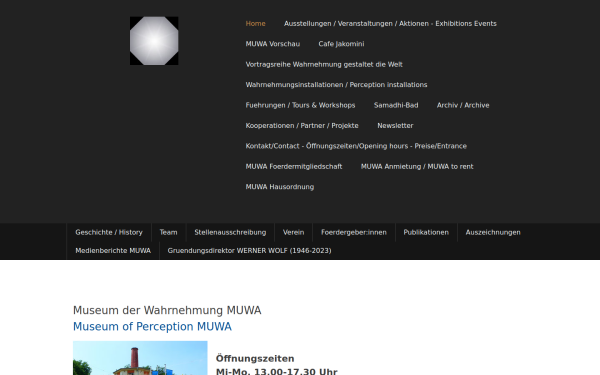Open the Home menu item
Viewport: 600px width, 375px height.
pos(255,24)
